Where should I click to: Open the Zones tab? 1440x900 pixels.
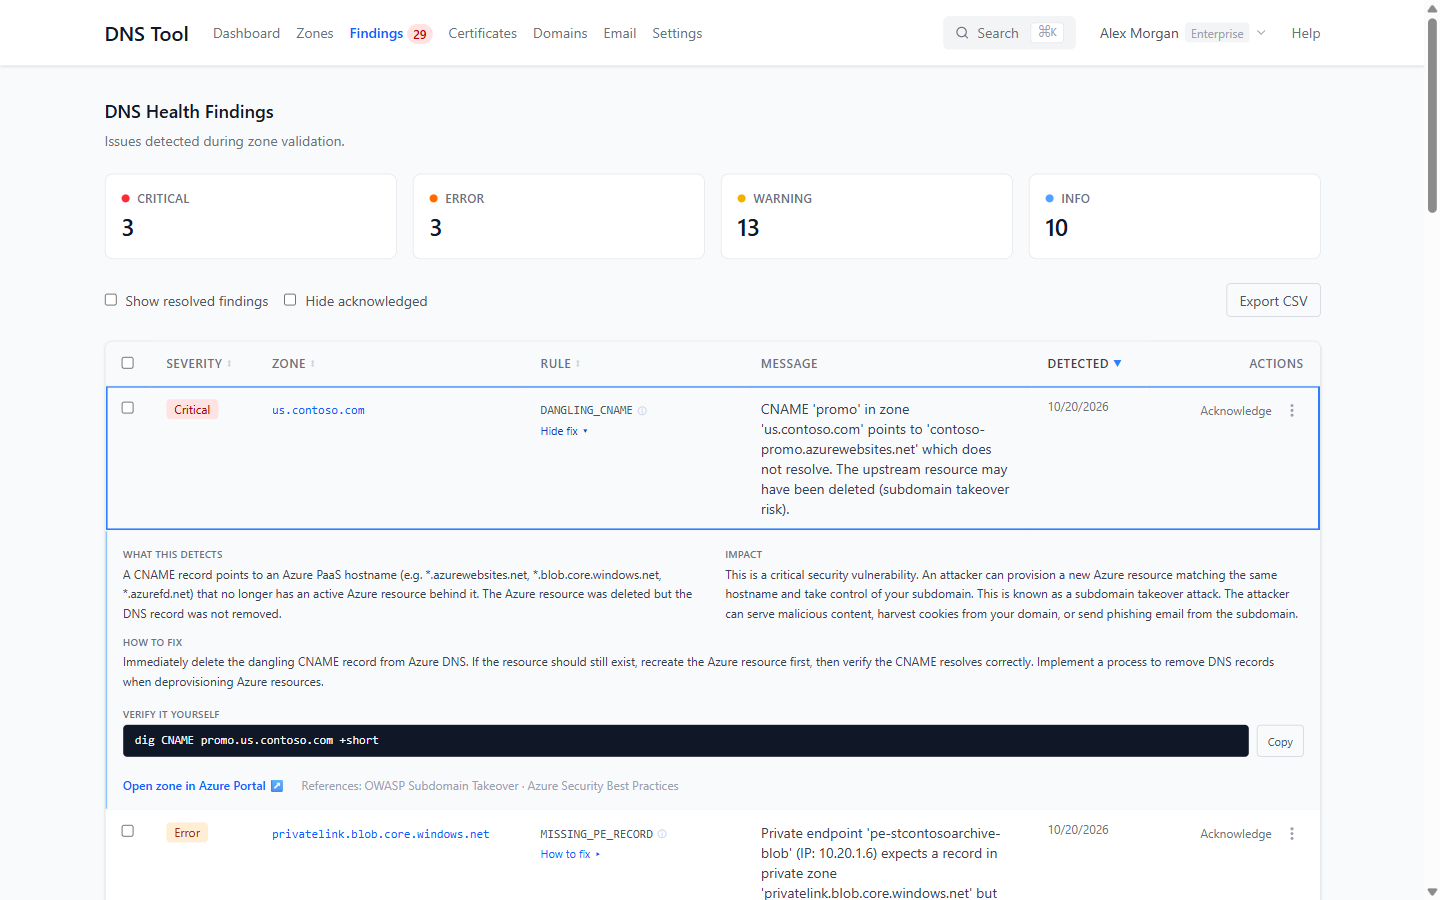tap(315, 33)
